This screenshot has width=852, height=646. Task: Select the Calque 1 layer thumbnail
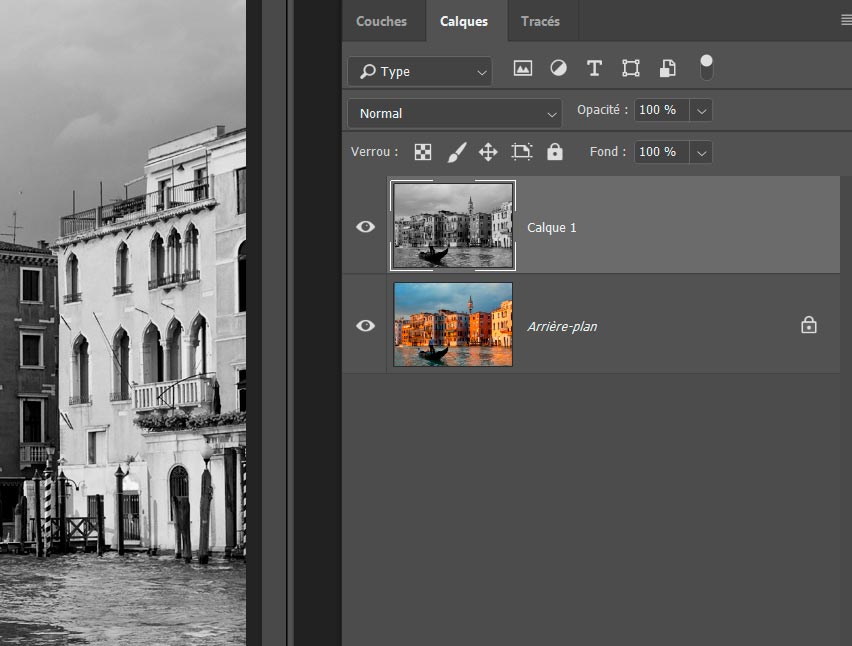453,226
